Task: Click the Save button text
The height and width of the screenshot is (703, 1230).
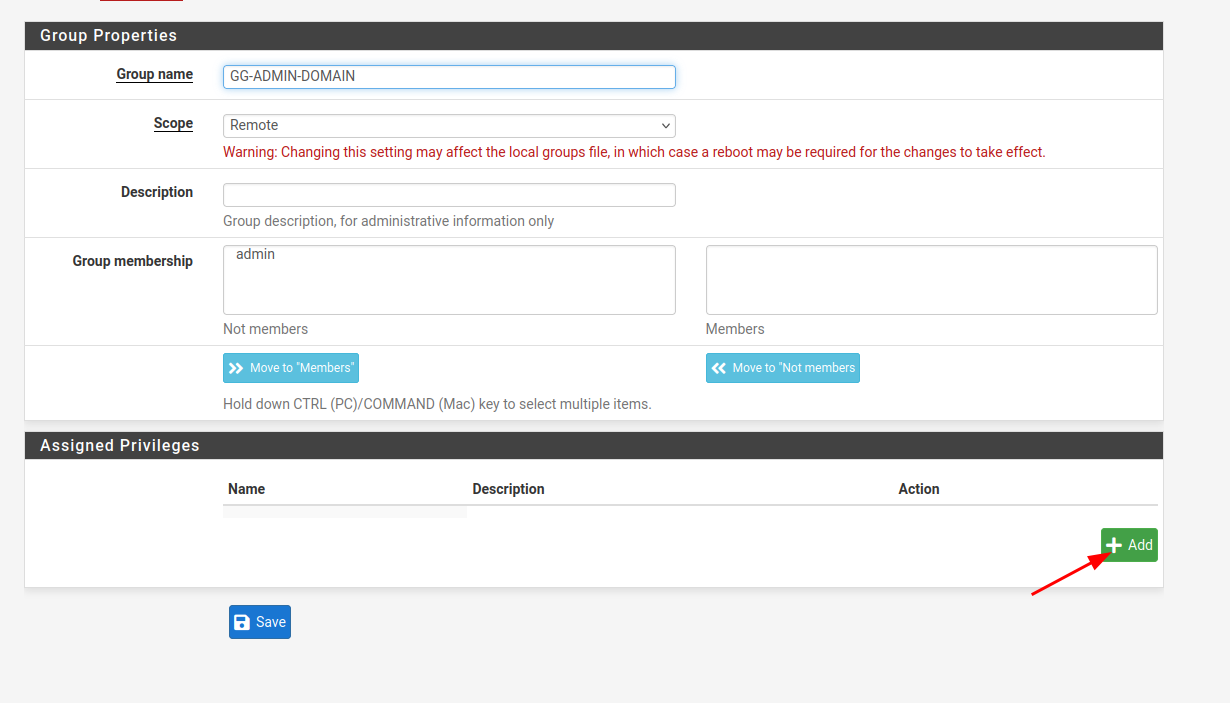Action: pyautogui.click(x=271, y=622)
